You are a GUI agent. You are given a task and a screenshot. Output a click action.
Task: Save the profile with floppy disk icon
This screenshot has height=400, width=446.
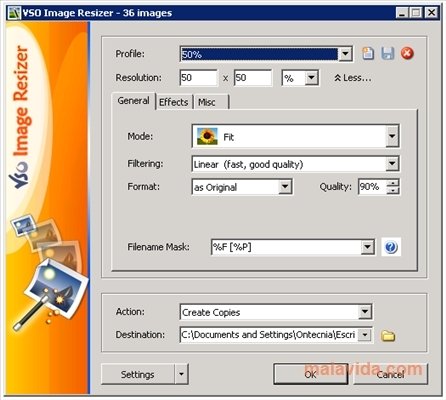pos(387,53)
